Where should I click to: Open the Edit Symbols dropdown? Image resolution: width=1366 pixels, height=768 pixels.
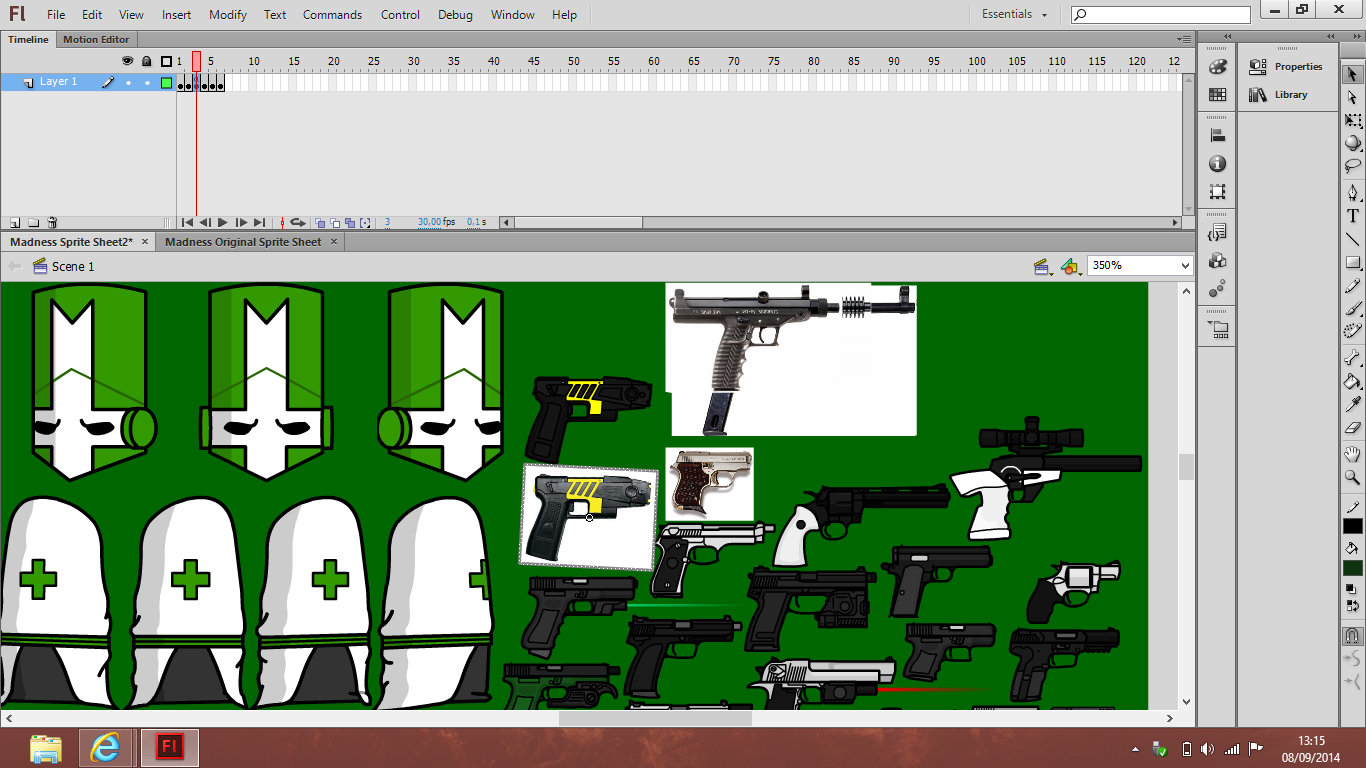point(1070,267)
